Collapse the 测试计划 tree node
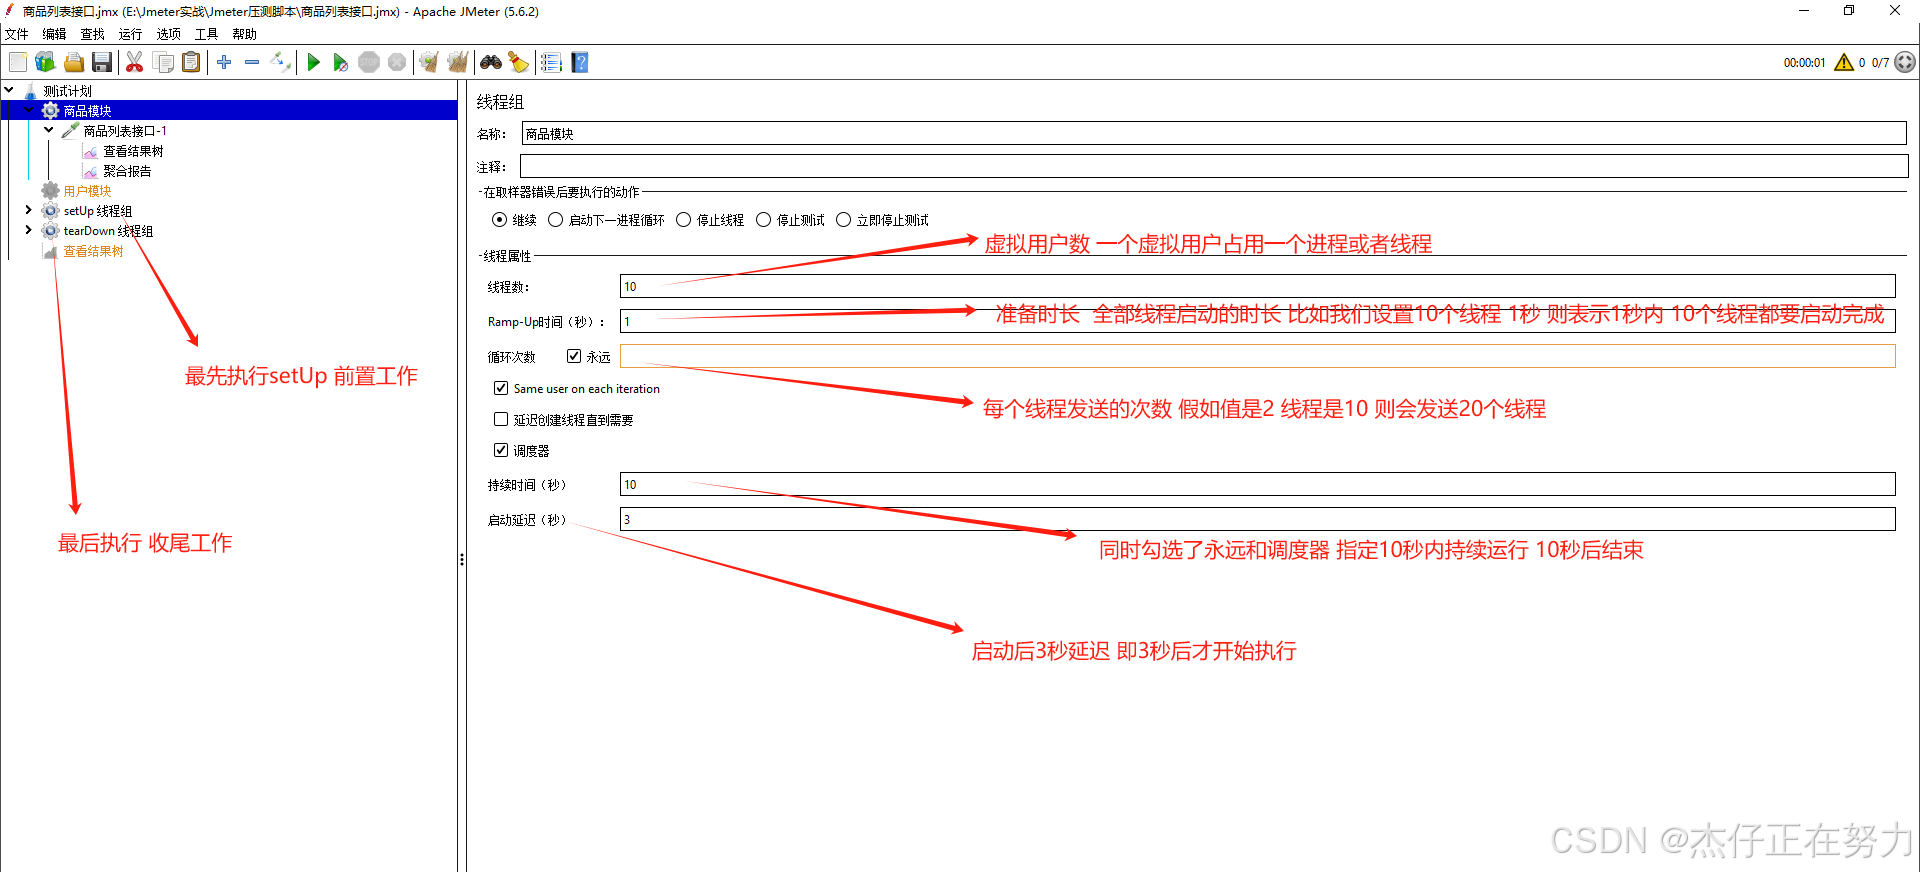This screenshot has height=872, width=1920. [9, 90]
